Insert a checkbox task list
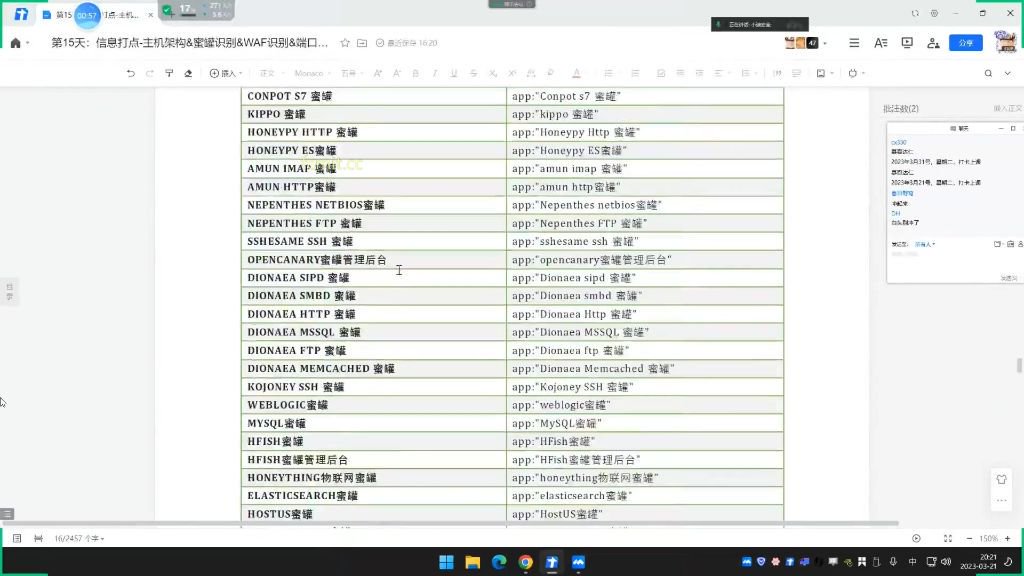The width and height of the screenshot is (1024, 576). pos(661,73)
